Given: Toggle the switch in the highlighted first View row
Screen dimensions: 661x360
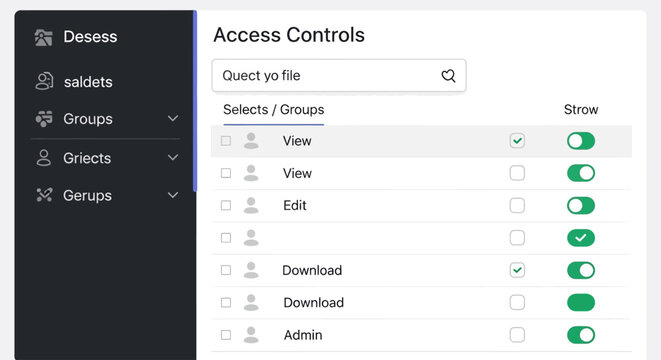Looking at the screenshot, I should (581, 141).
